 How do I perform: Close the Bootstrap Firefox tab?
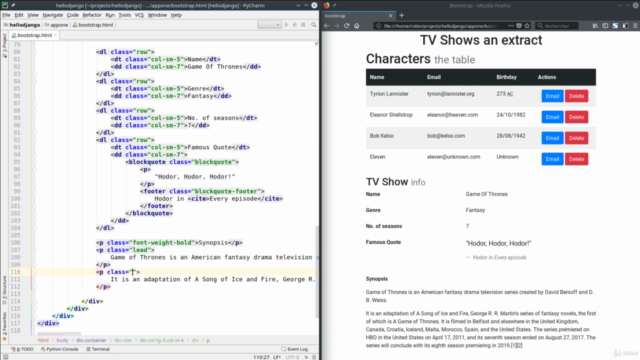coord(391,16)
